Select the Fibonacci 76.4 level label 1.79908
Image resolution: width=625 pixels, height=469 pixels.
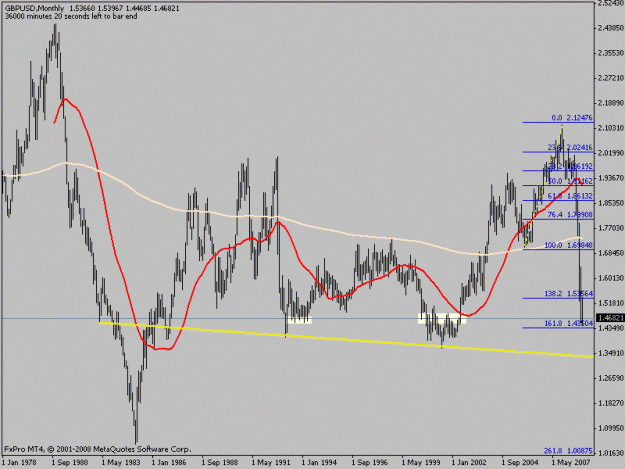tap(570, 215)
